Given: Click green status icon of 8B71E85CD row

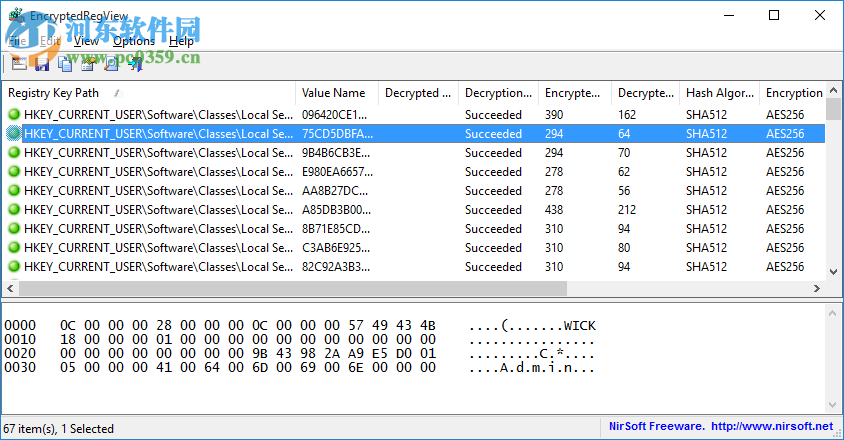Looking at the screenshot, I should [x=14, y=228].
